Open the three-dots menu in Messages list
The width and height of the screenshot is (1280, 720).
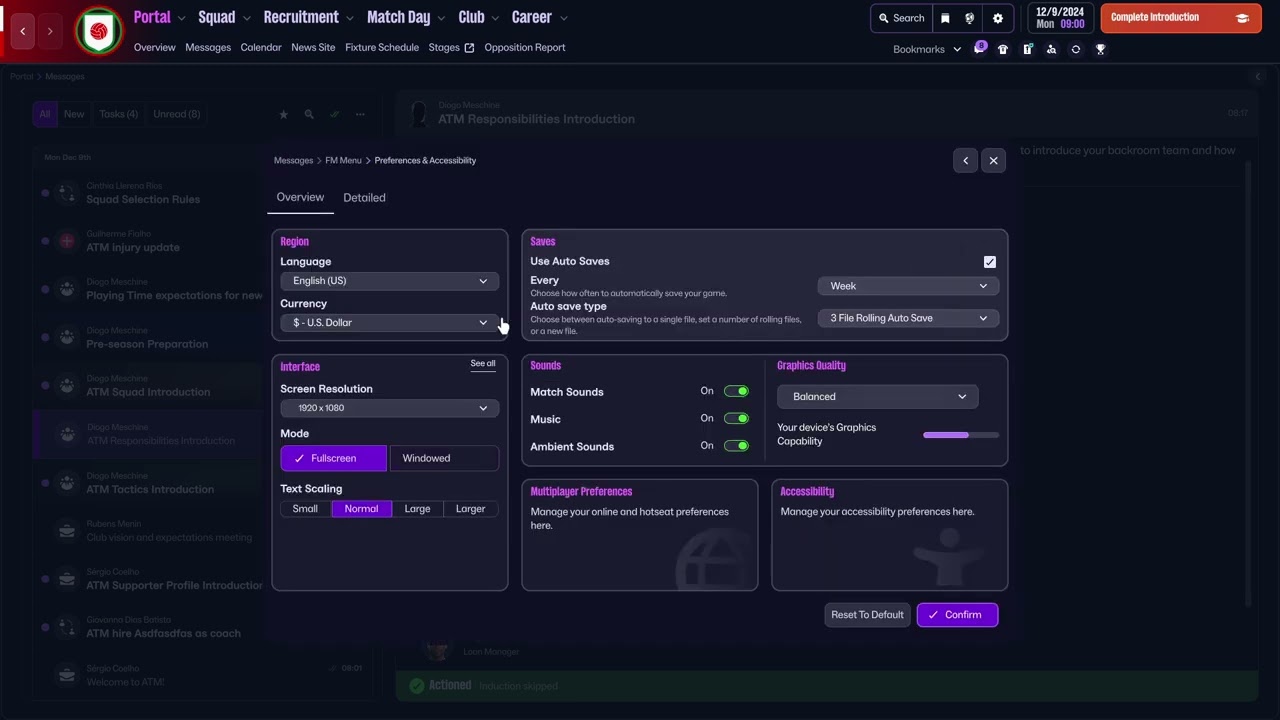360,114
